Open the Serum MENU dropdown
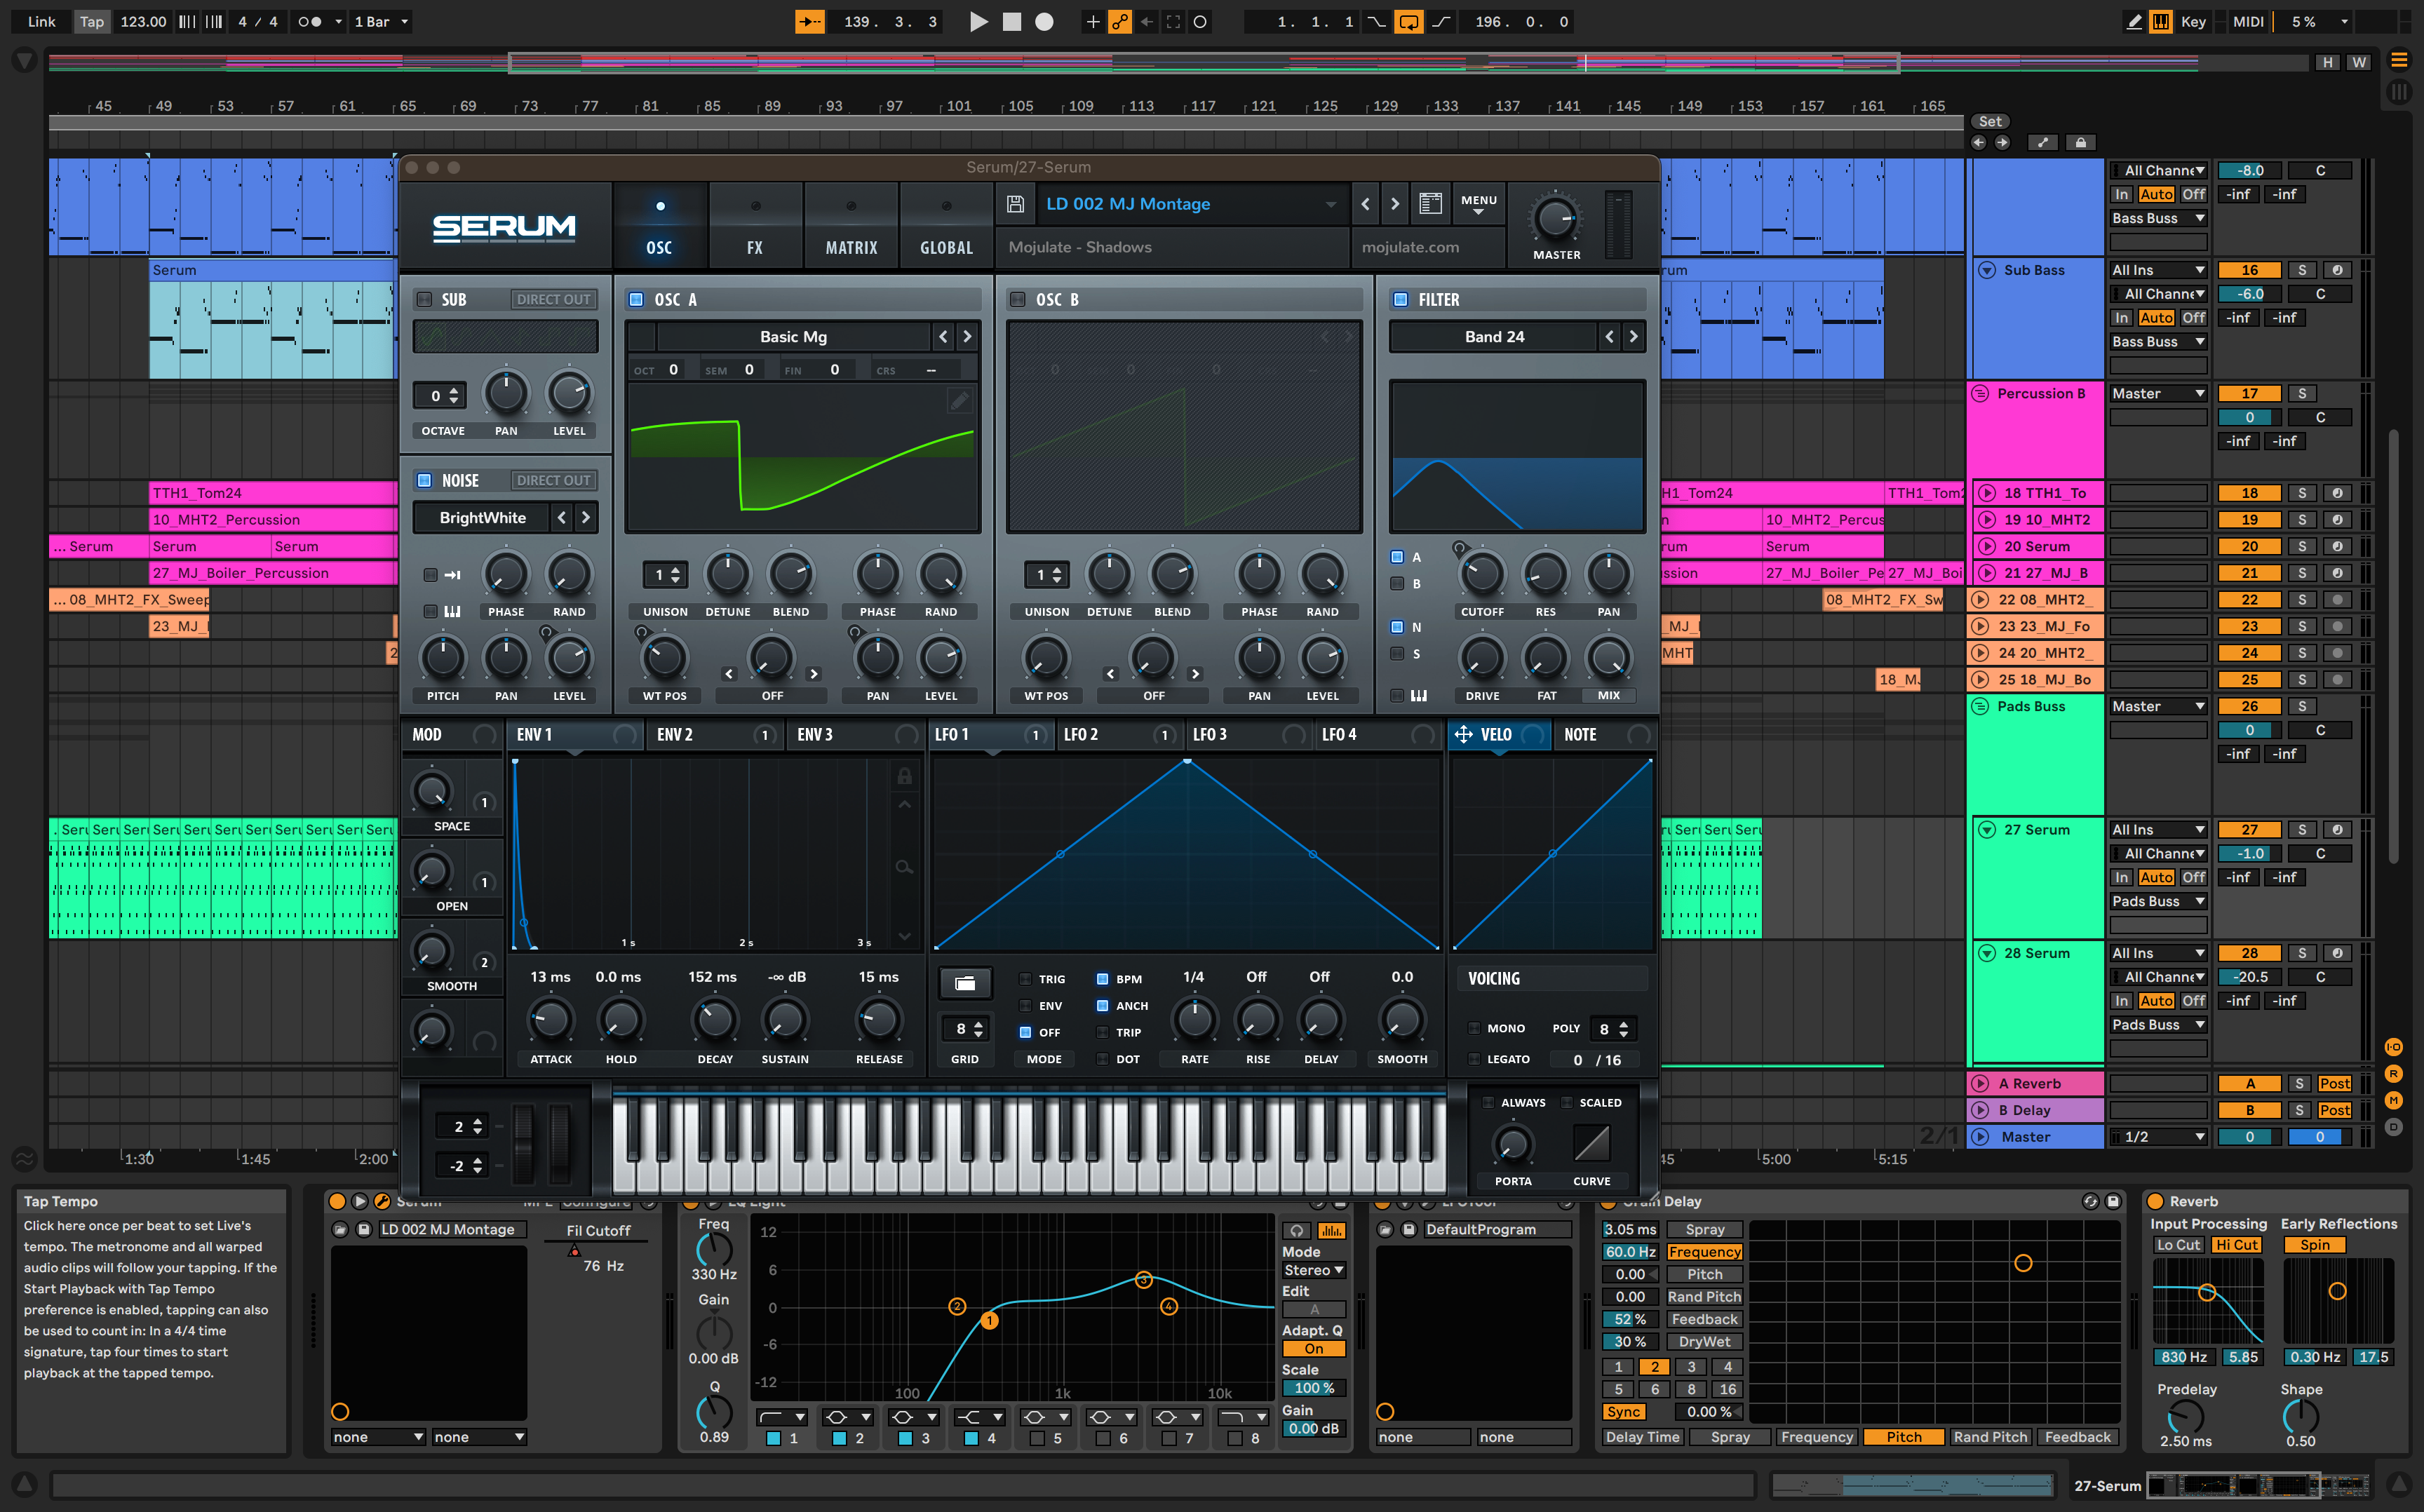The height and width of the screenshot is (1512, 2424). 1478,204
